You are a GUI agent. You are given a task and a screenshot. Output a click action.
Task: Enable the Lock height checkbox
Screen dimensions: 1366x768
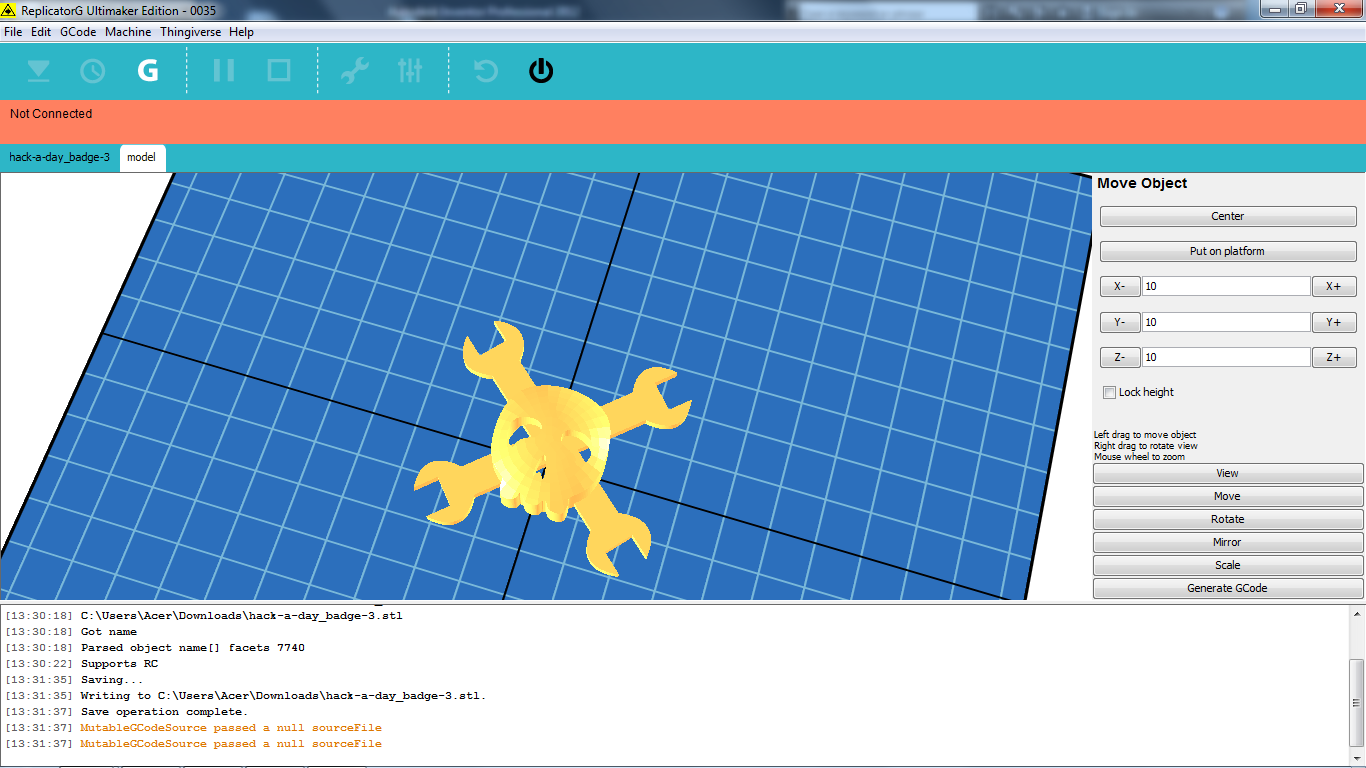click(1109, 392)
